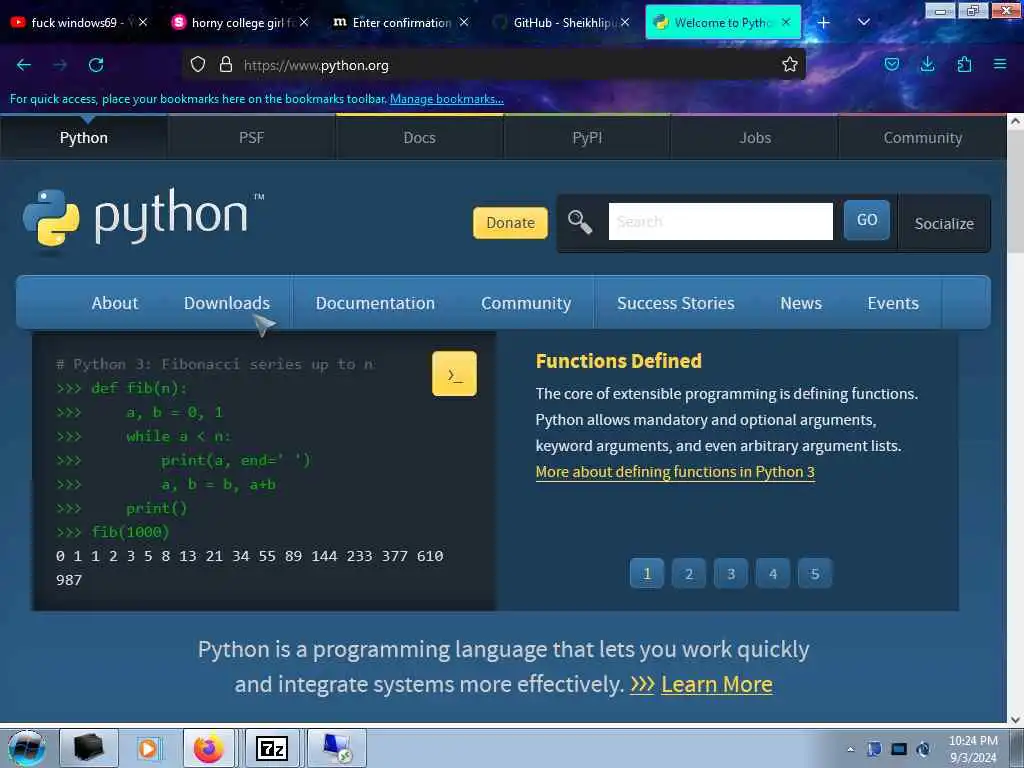Open the Pocket save icon
Screen dimensions: 1024x768
coord(891,64)
